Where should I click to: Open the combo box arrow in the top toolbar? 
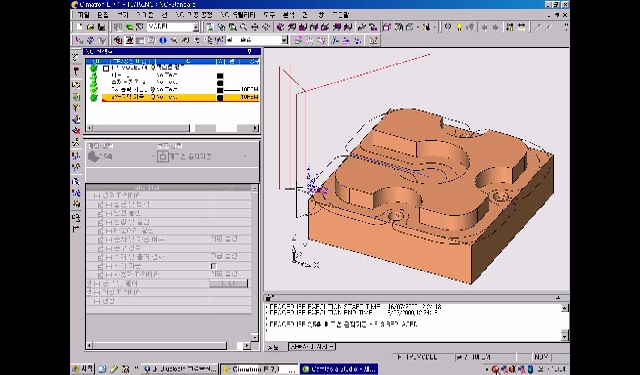(196, 27)
